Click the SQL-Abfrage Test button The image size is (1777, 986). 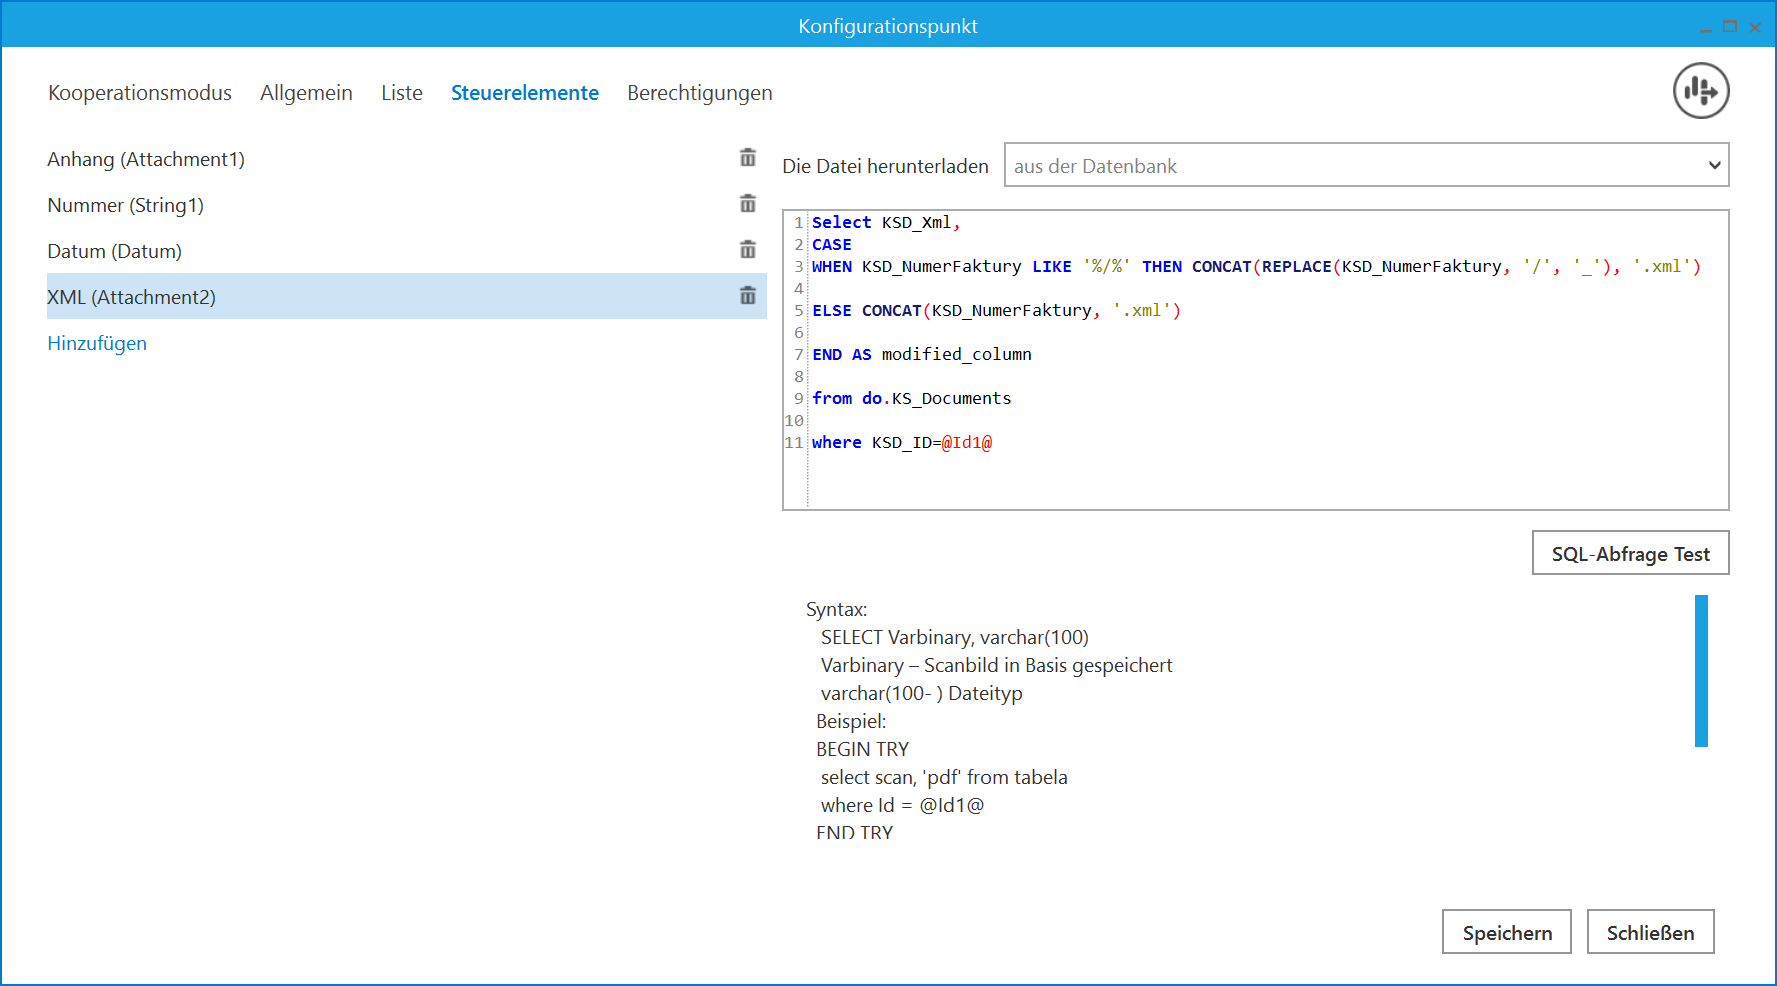click(1630, 553)
